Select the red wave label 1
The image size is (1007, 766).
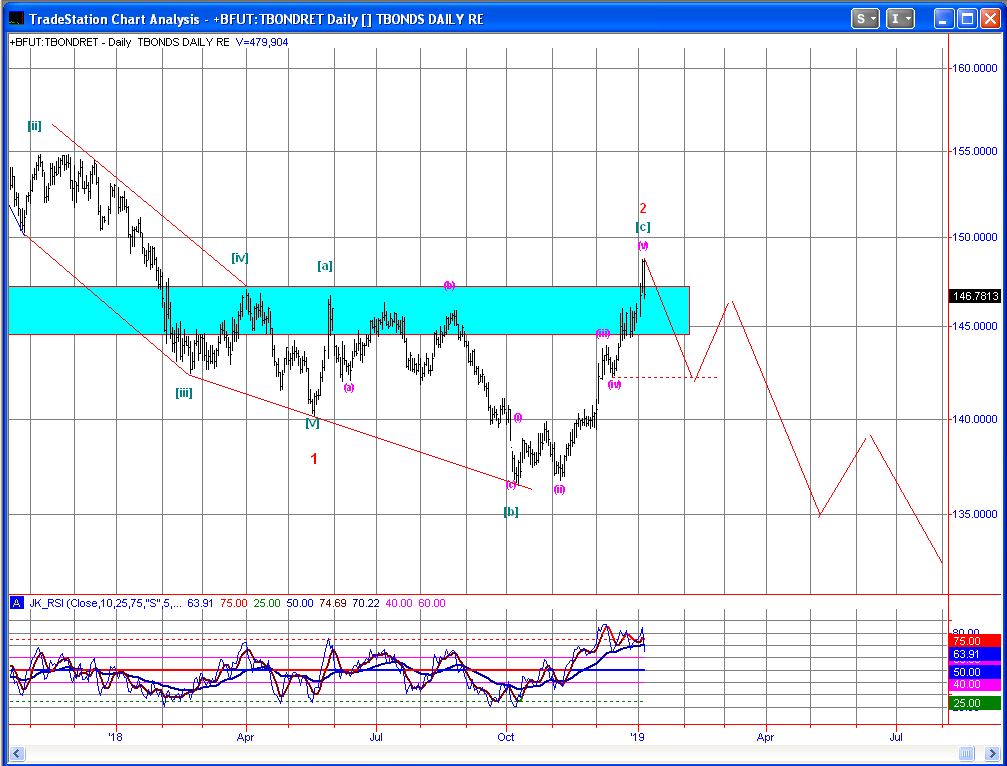[314, 458]
